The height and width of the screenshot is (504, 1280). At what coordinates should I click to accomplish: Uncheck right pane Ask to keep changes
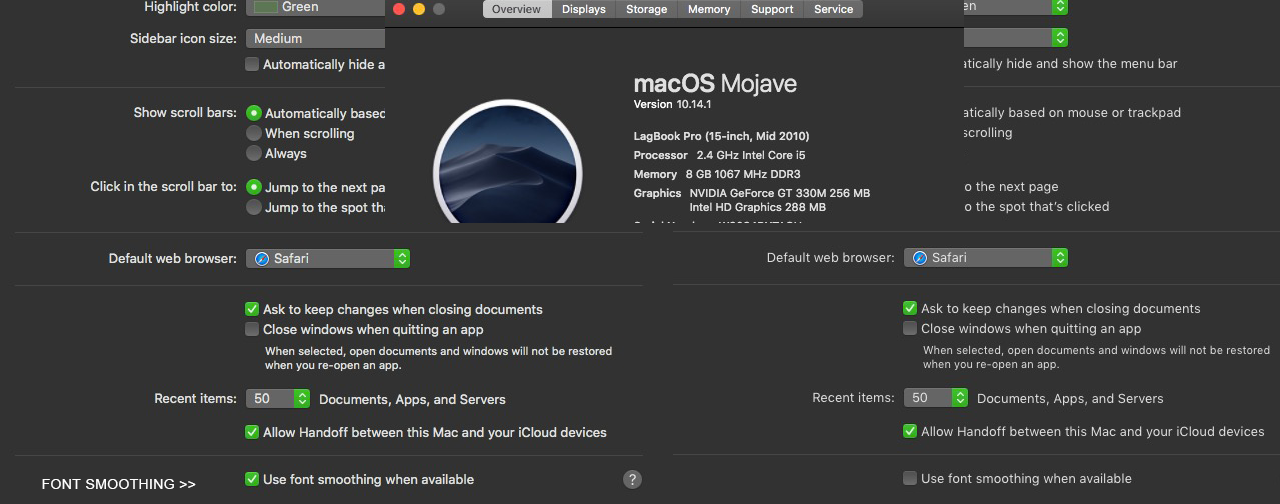click(x=910, y=308)
